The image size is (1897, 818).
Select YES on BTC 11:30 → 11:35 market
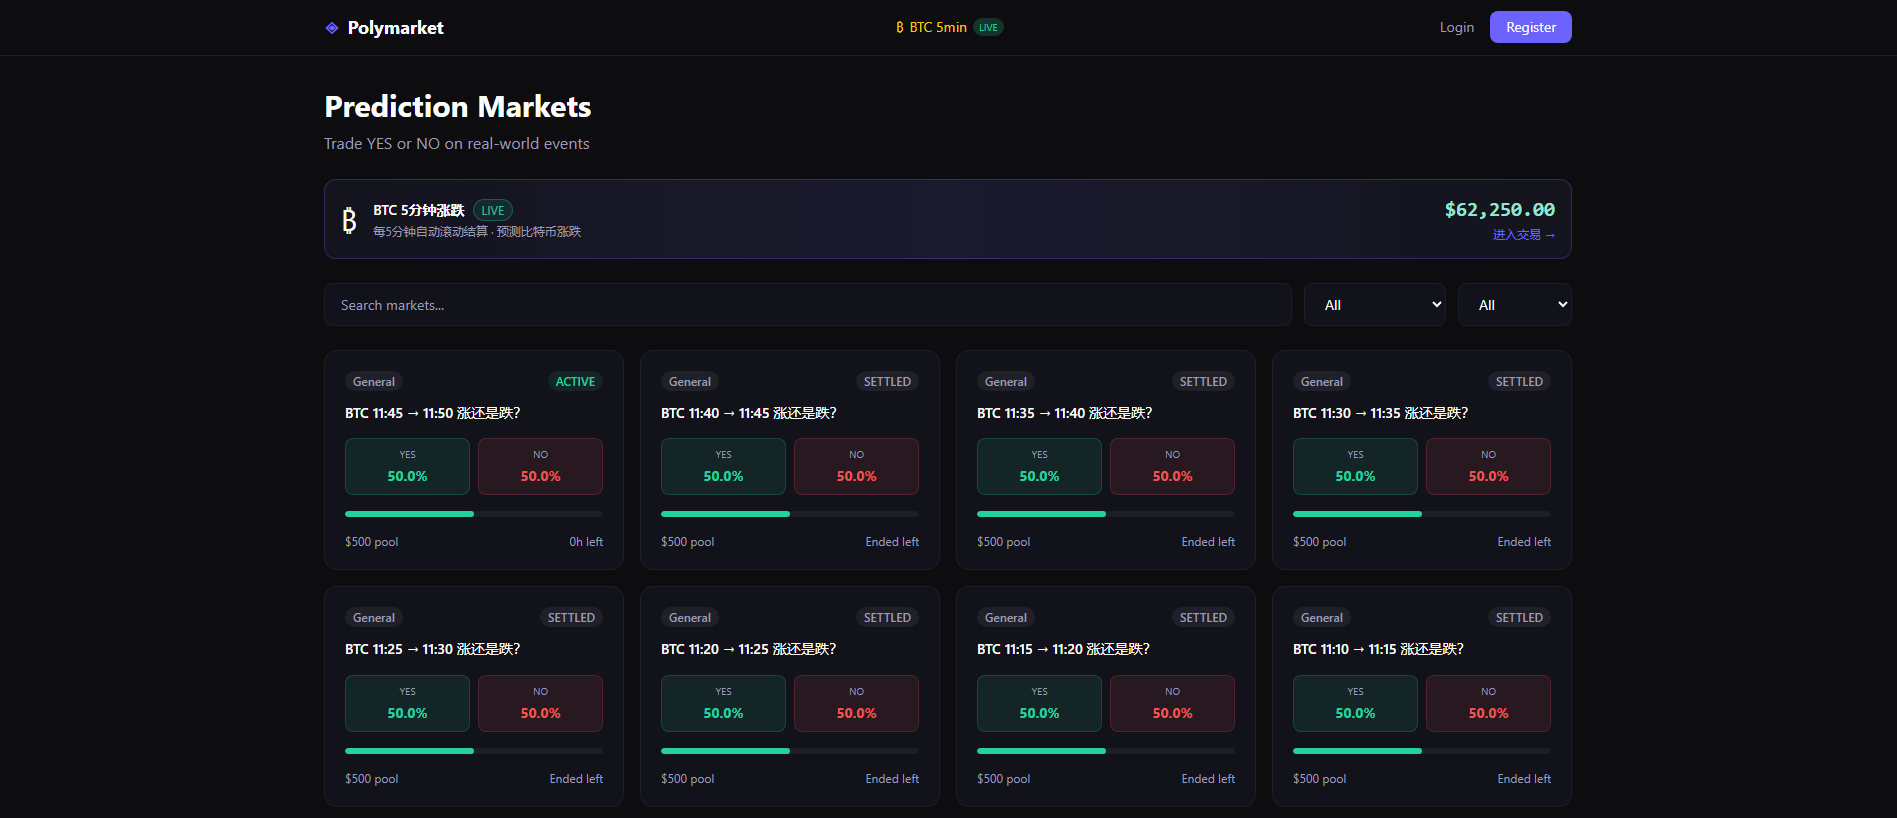pyautogui.click(x=1355, y=466)
